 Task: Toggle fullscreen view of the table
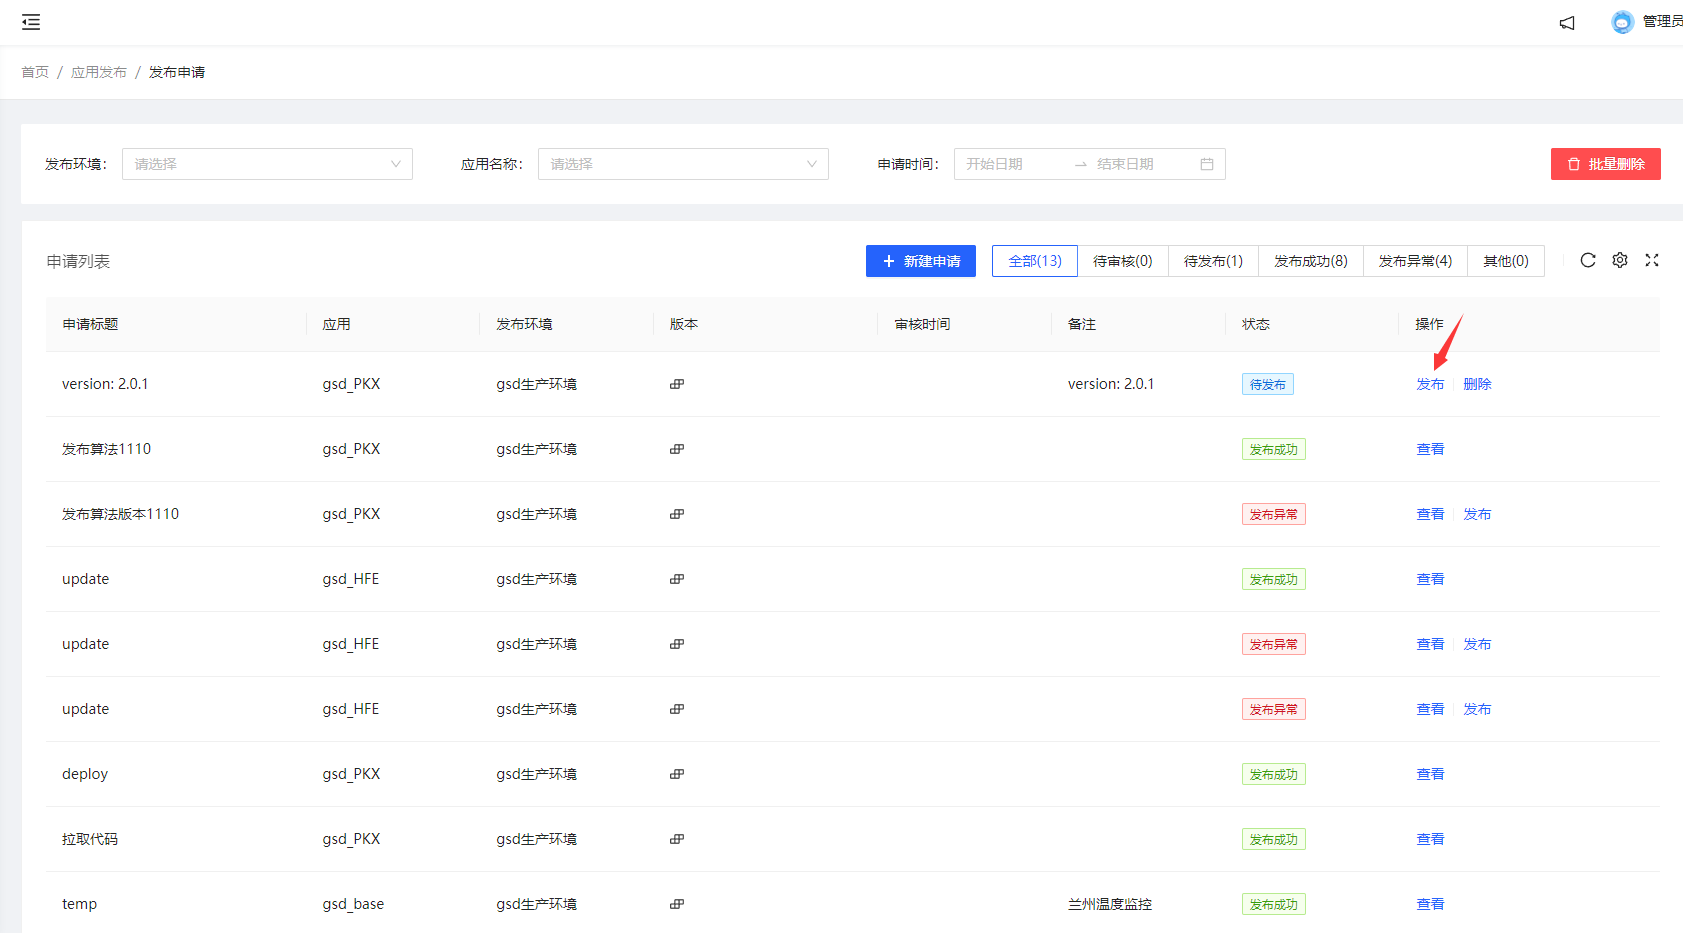tap(1652, 260)
